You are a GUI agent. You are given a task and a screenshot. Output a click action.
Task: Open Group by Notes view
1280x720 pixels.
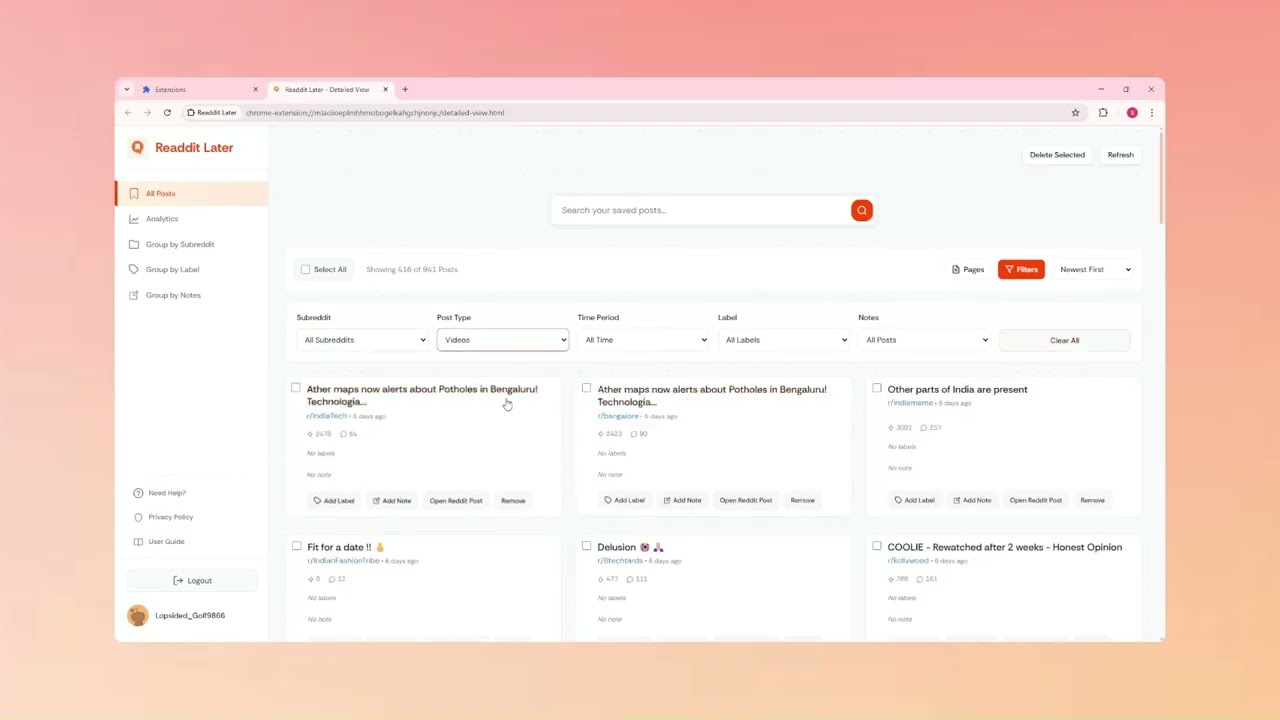(x=192, y=295)
